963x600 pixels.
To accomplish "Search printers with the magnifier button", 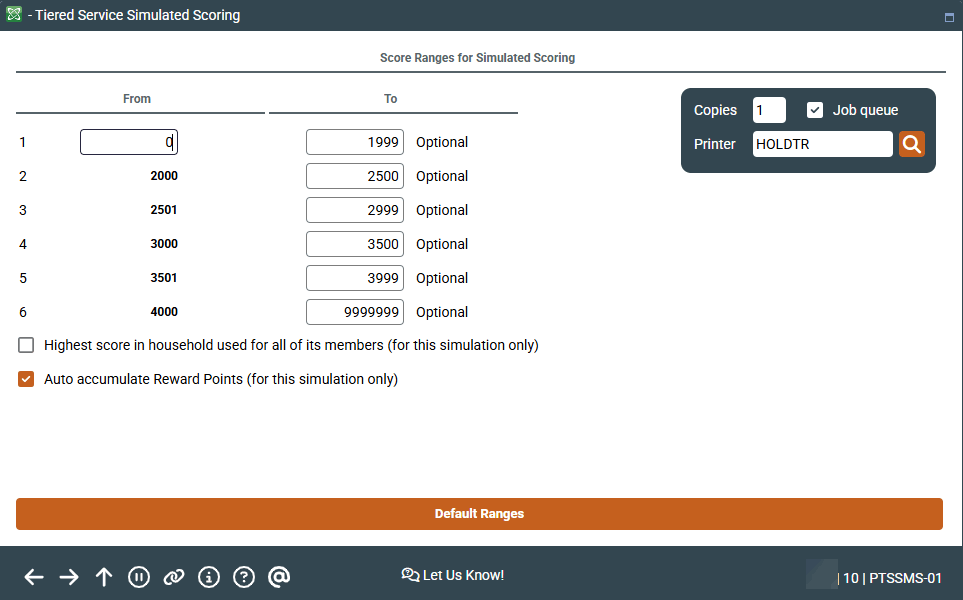I will pyautogui.click(x=911, y=144).
